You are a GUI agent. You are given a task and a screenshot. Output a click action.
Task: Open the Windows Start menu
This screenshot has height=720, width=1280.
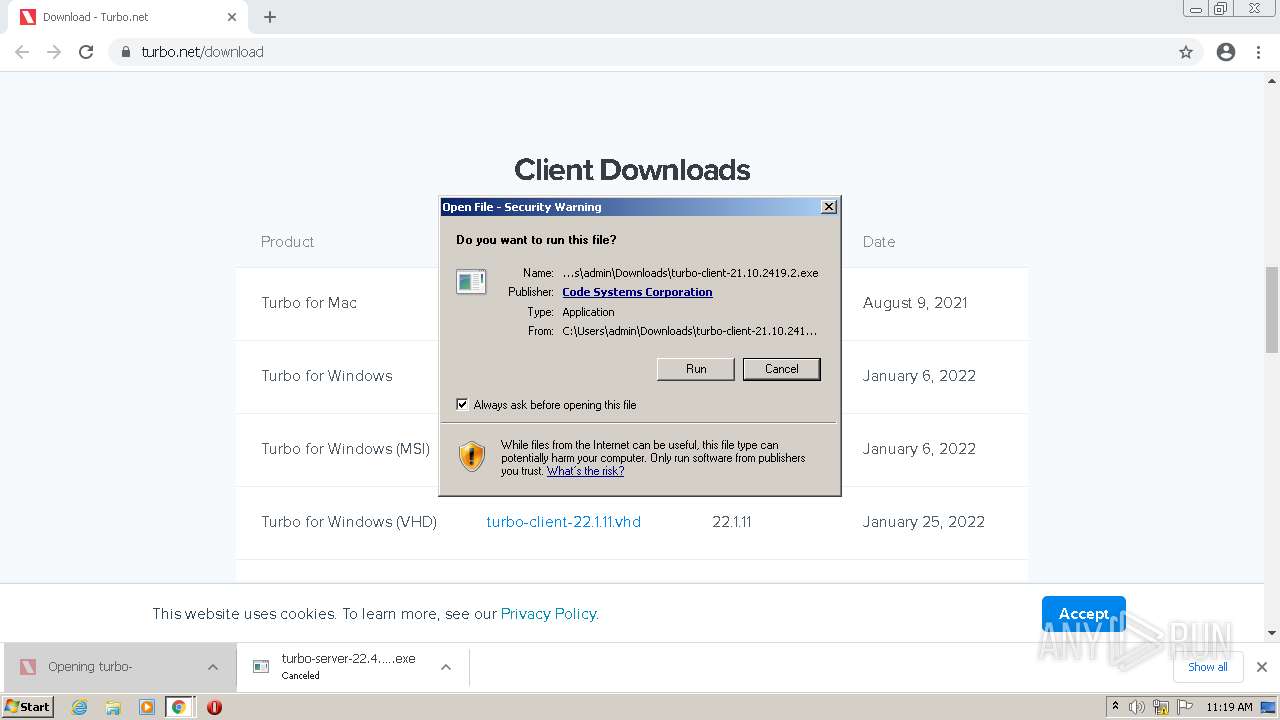tap(28, 707)
